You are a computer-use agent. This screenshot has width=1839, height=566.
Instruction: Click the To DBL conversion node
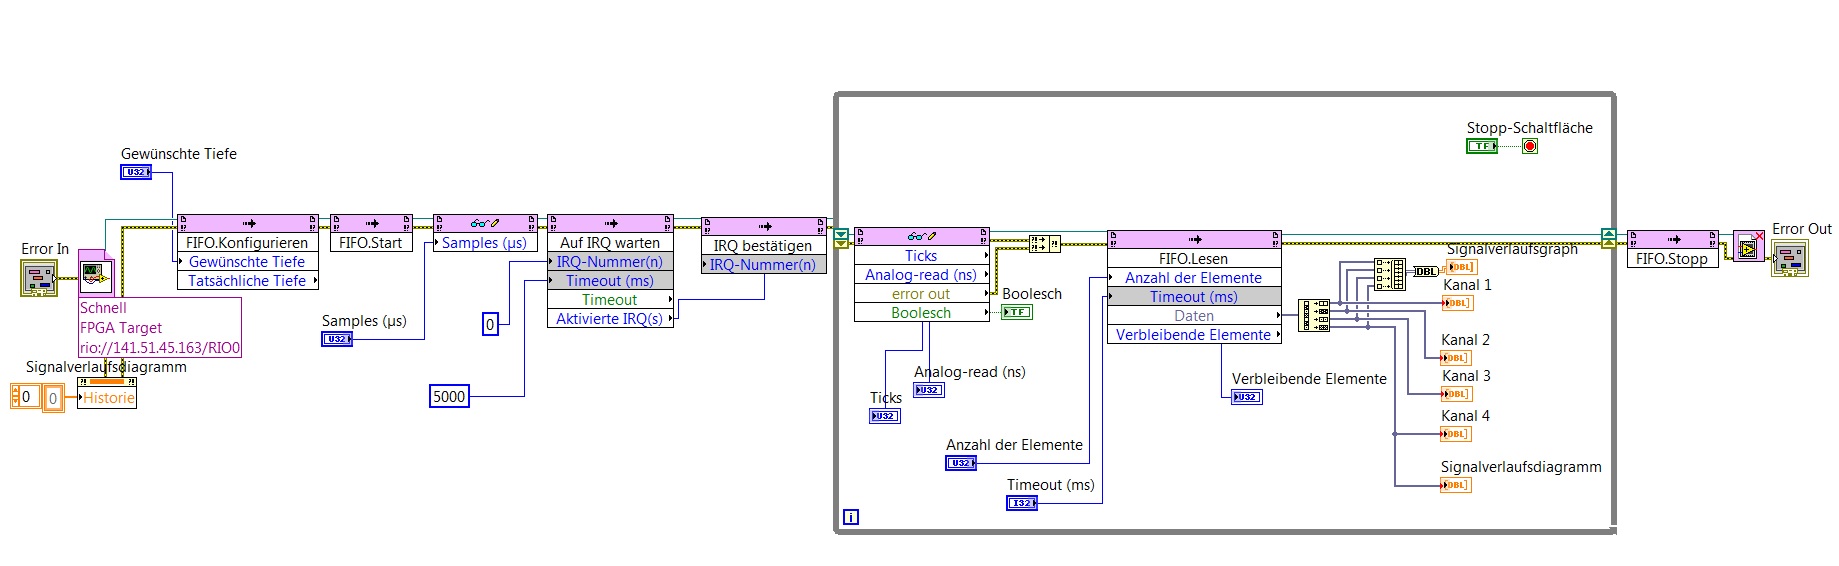click(x=1425, y=271)
